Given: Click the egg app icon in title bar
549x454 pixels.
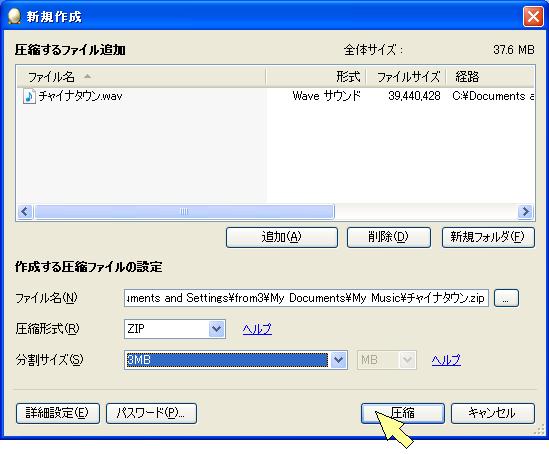Looking at the screenshot, I should (x=14, y=16).
